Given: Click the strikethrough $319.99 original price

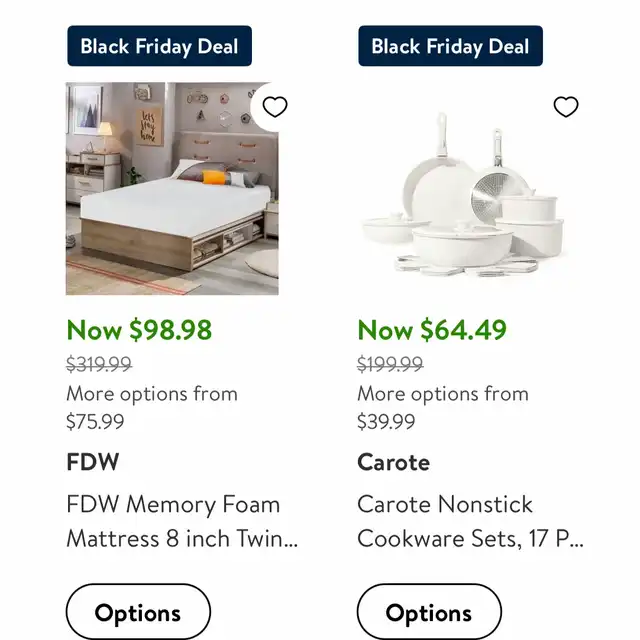Looking at the screenshot, I should 99,364.
